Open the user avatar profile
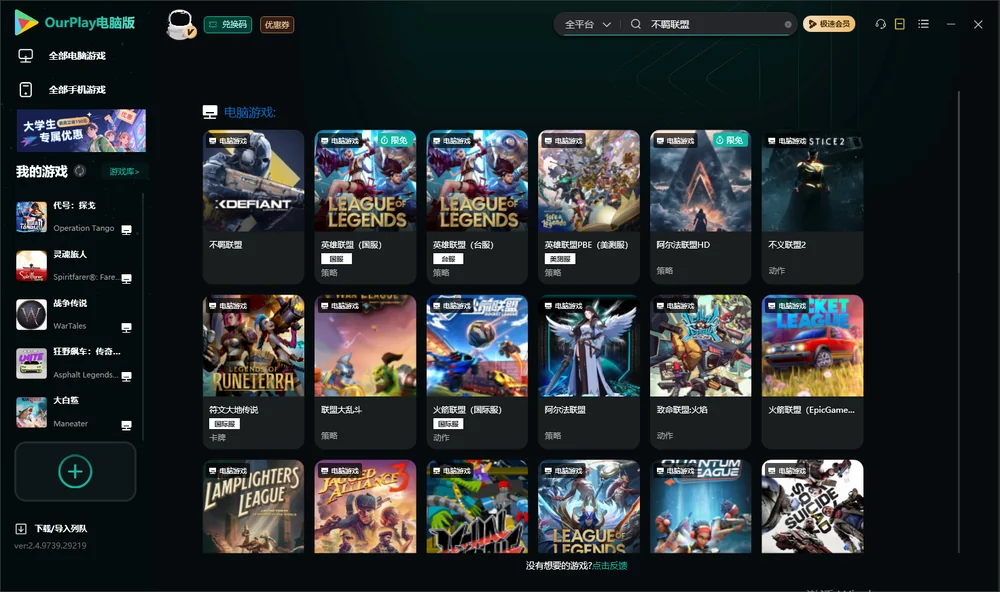The height and width of the screenshot is (592, 1000). (x=180, y=24)
